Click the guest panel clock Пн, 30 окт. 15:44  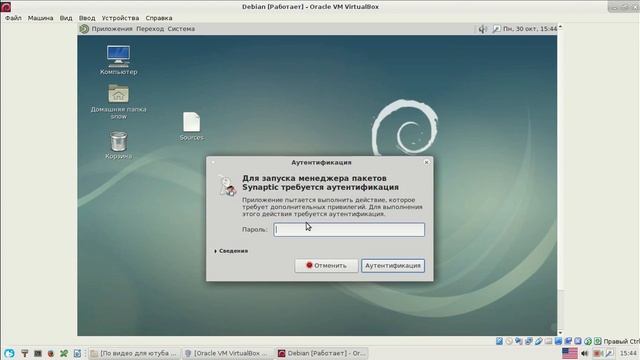click(x=530, y=29)
